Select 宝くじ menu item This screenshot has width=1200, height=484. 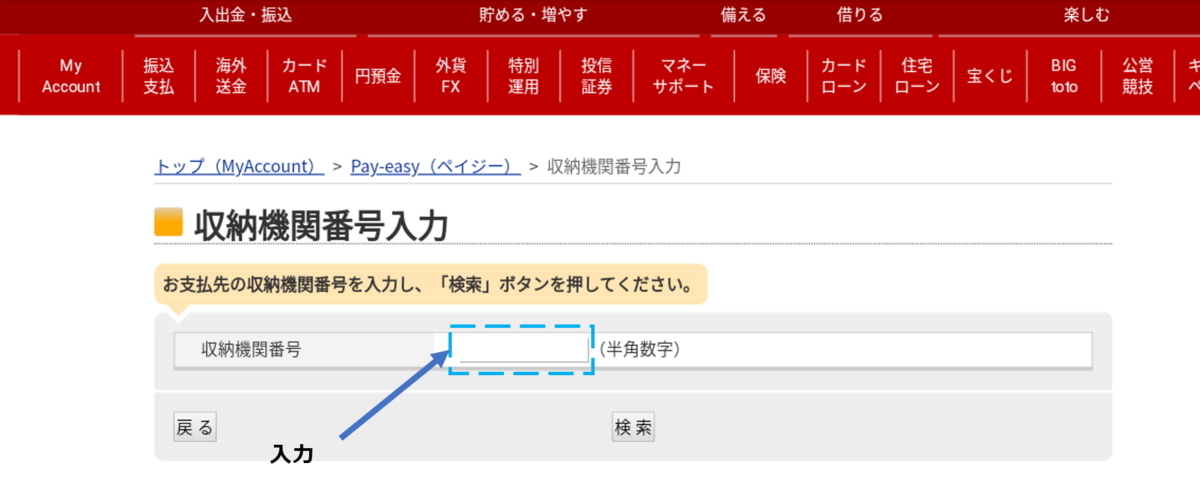tap(990, 76)
